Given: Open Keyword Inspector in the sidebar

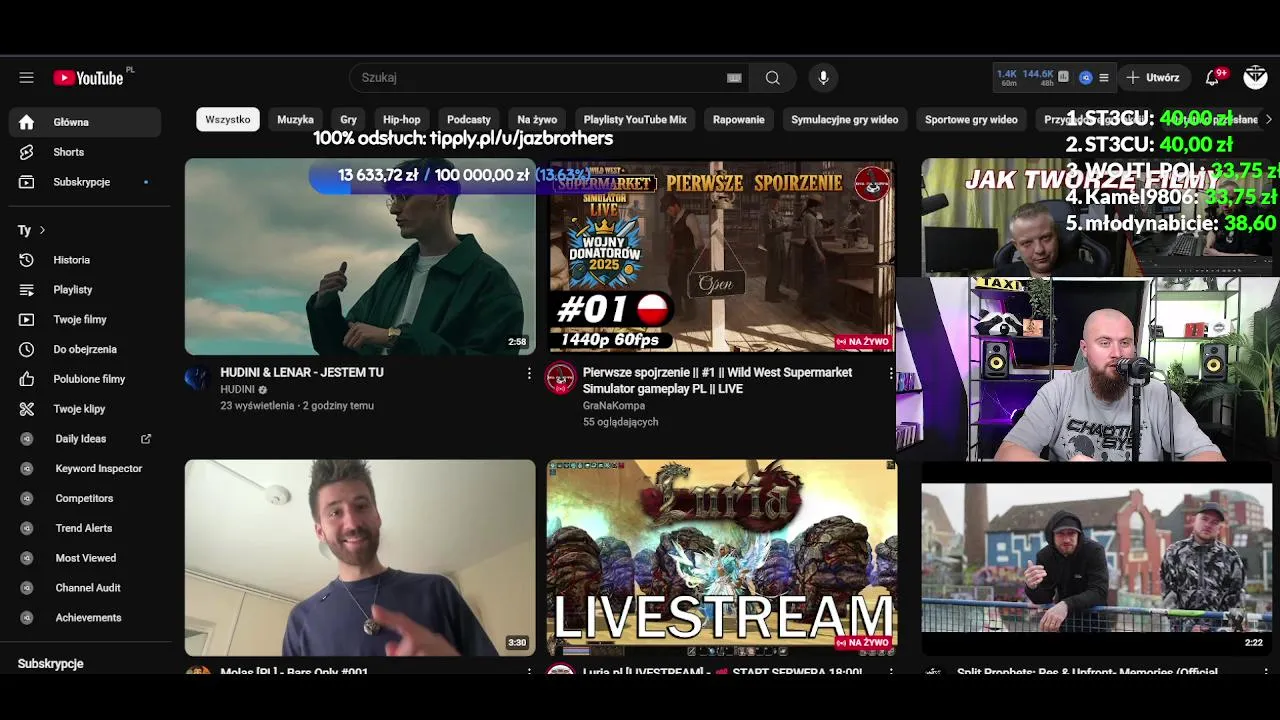Looking at the screenshot, I should [x=85, y=469].
